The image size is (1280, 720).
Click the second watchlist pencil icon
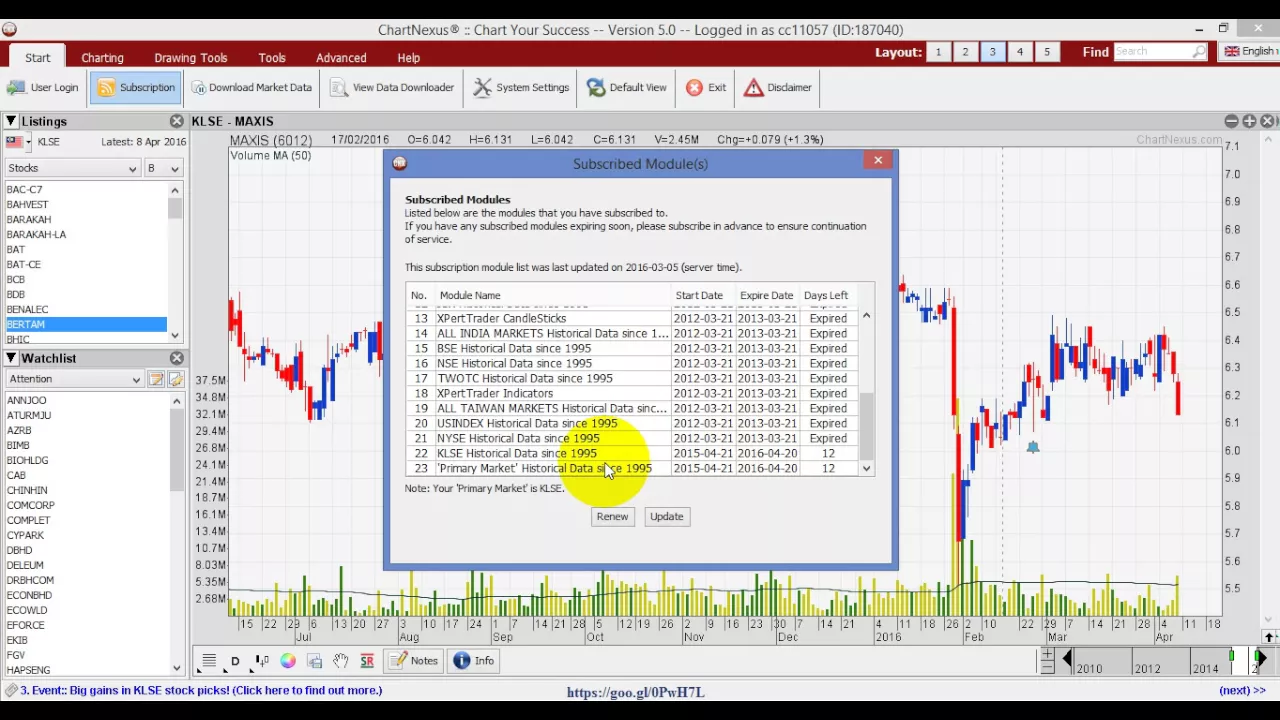(176, 379)
